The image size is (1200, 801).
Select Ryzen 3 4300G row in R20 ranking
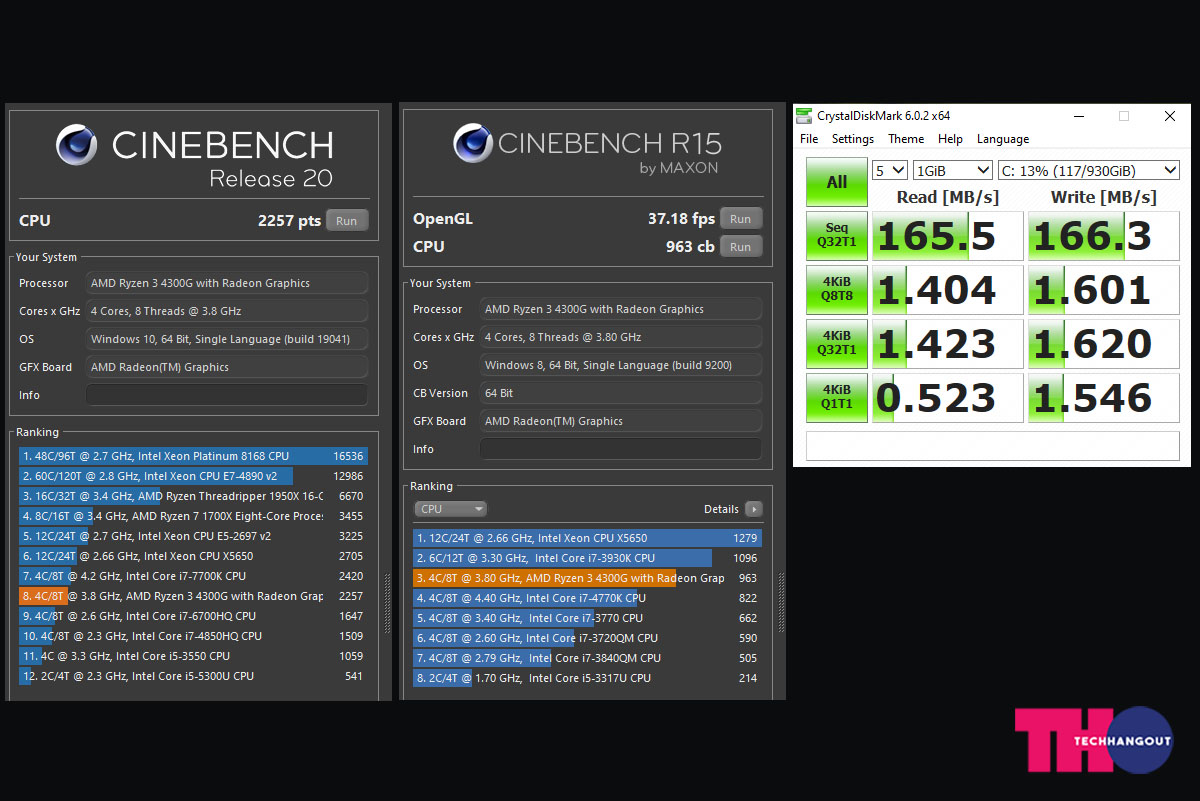pyautogui.click(x=193, y=596)
